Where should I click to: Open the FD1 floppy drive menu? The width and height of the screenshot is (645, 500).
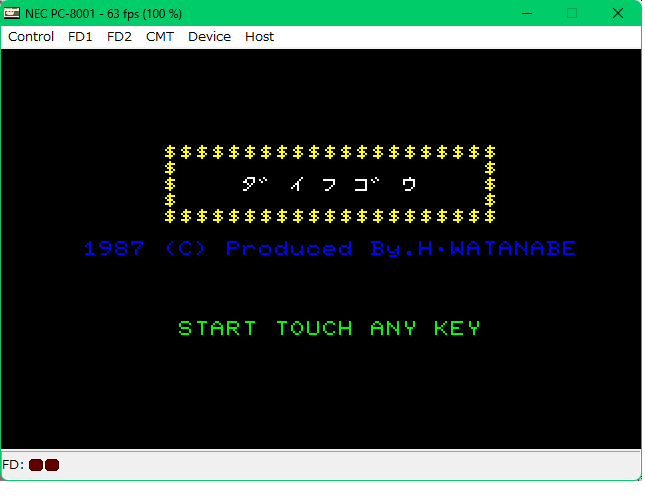[79, 37]
